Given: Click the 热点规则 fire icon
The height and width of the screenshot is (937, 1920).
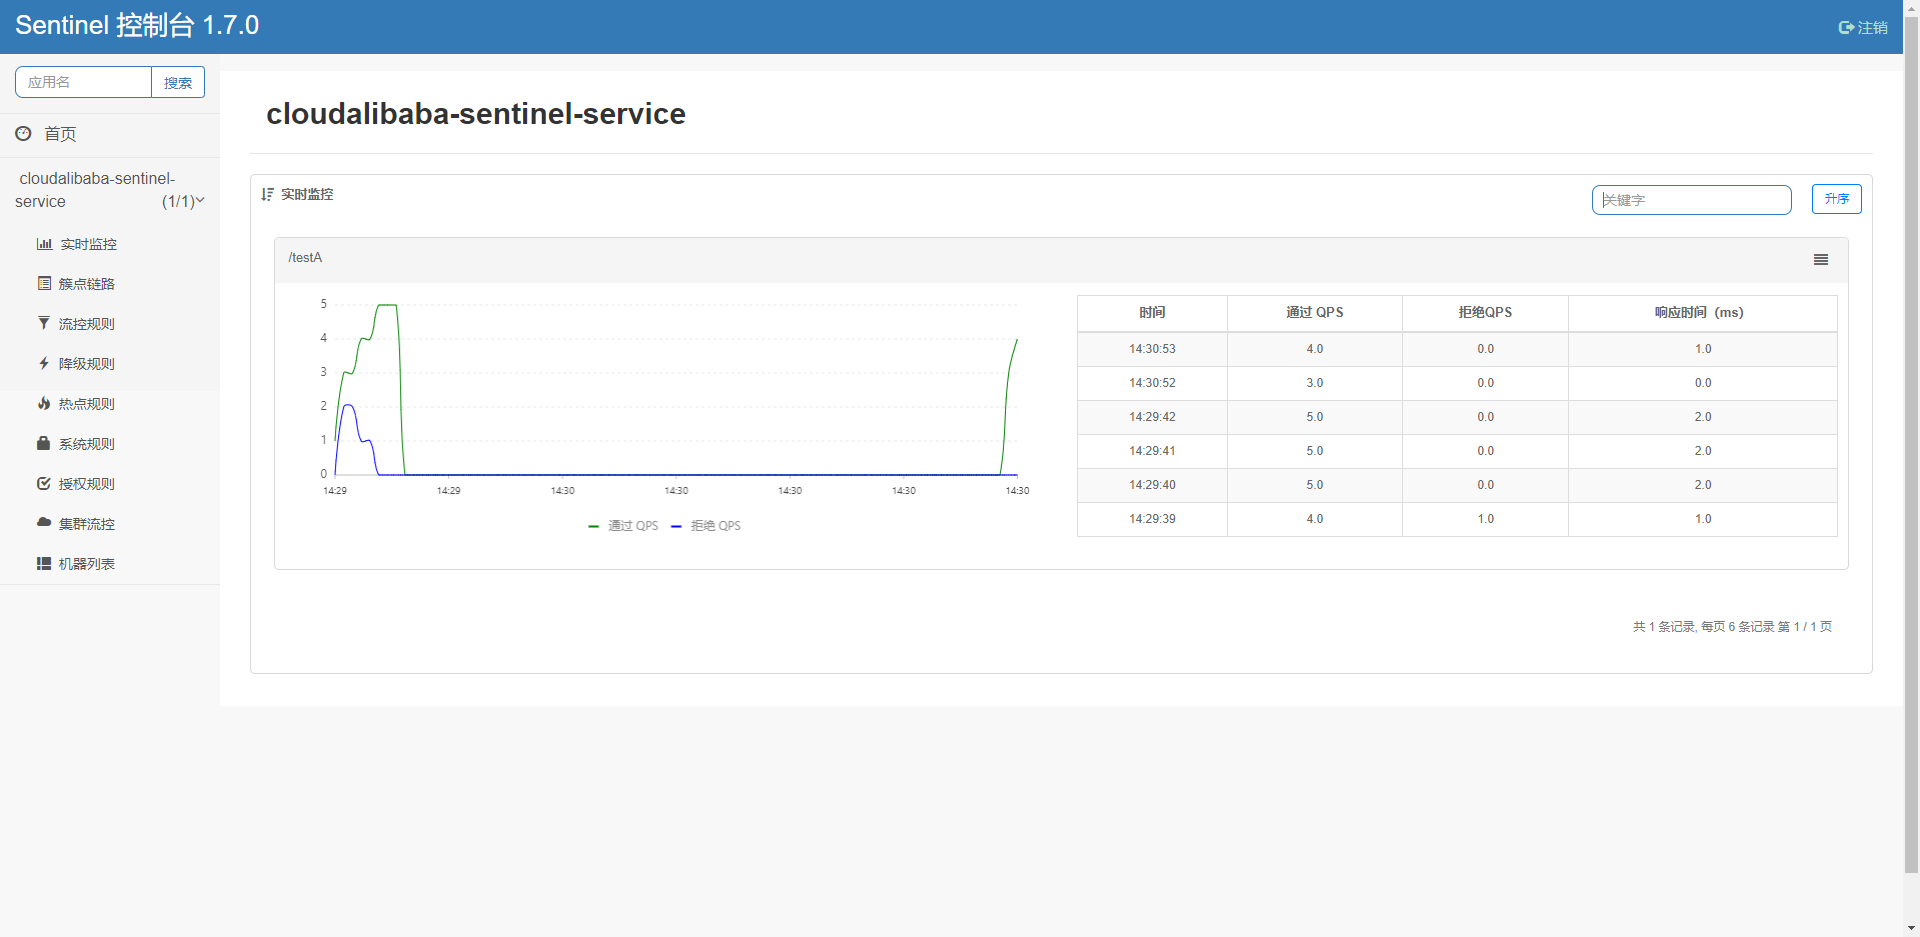Looking at the screenshot, I should (44, 403).
